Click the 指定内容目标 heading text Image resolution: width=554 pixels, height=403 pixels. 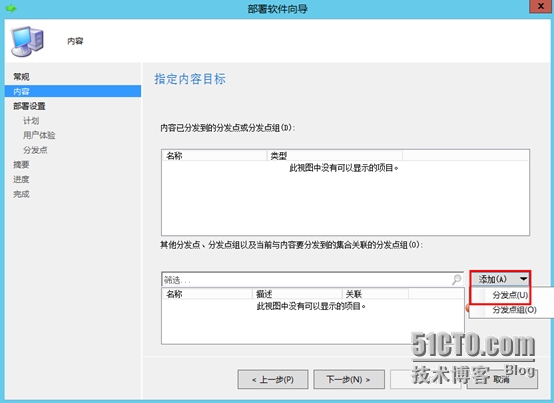pos(190,79)
